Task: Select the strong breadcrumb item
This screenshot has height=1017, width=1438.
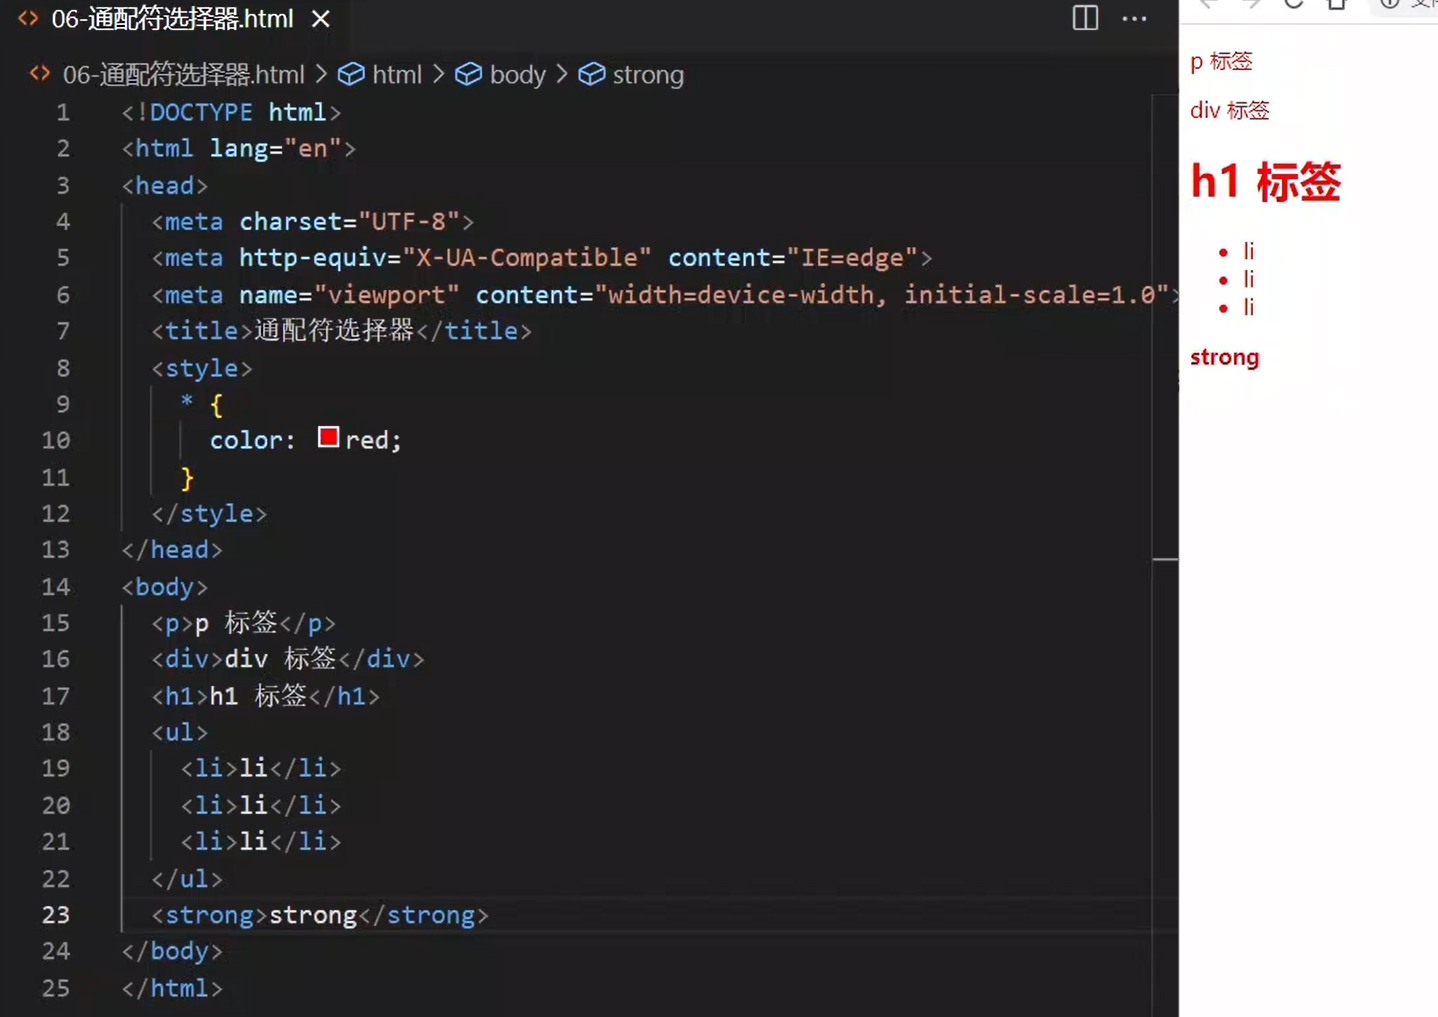Action: (x=648, y=75)
